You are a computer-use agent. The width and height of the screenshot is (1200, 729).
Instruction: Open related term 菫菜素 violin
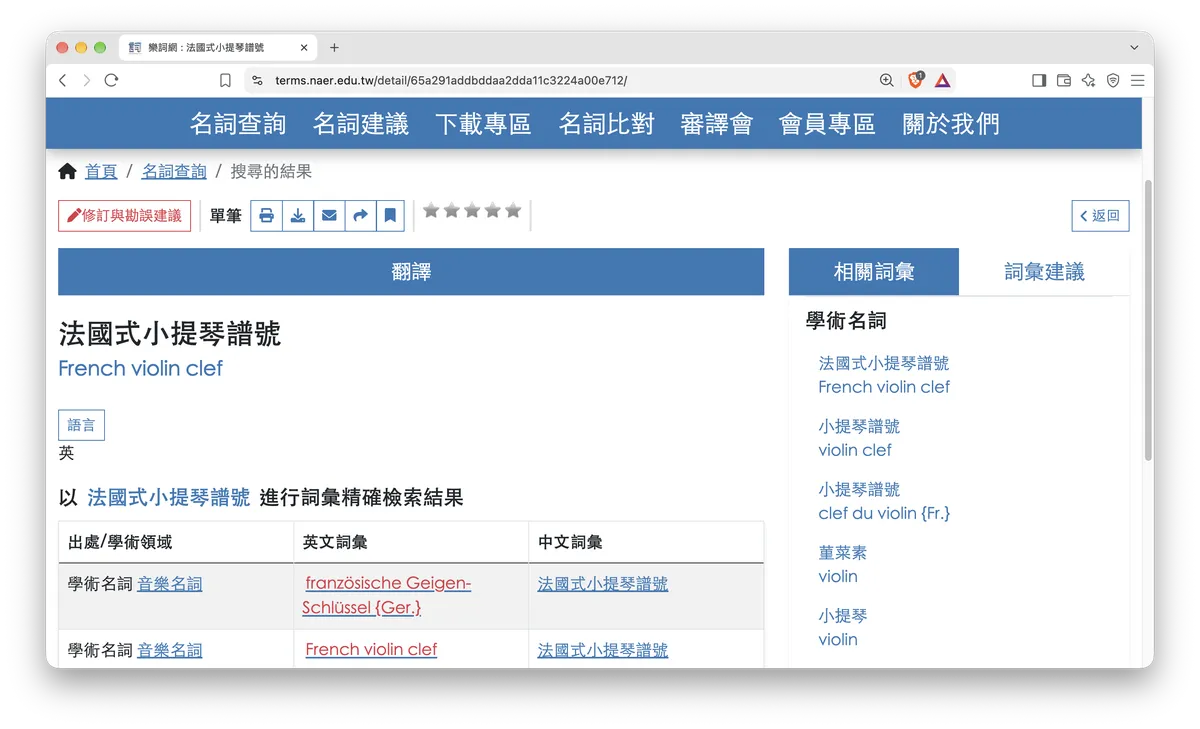coord(843,564)
